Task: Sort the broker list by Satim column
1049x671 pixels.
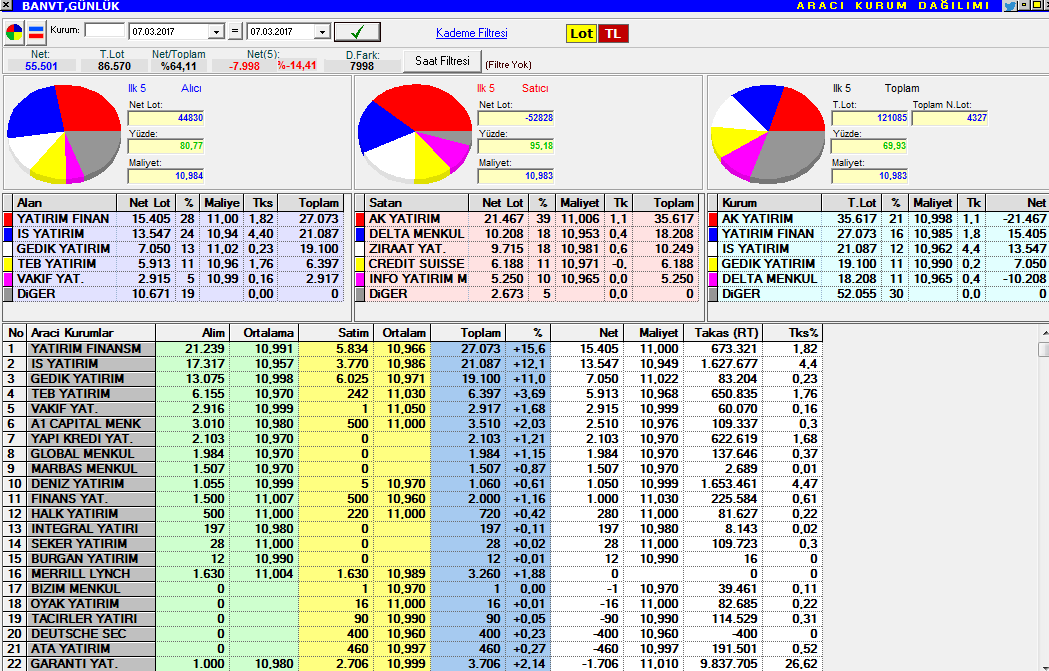Action: (x=335, y=332)
